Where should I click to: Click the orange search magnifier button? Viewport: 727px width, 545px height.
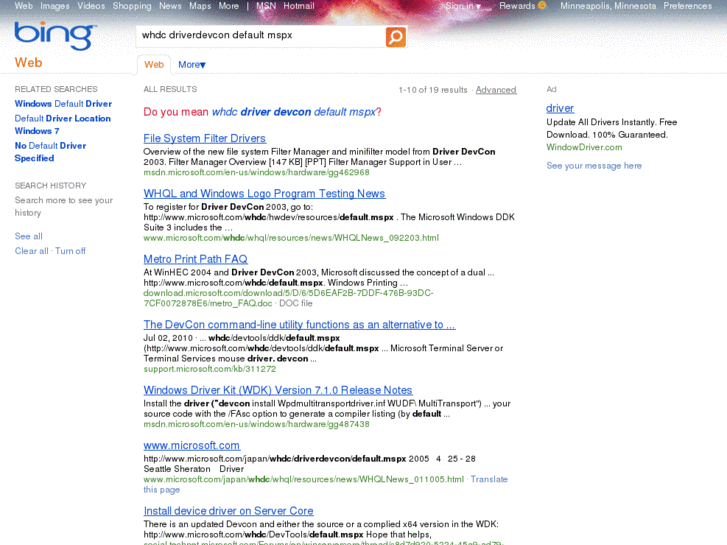(x=395, y=37)
